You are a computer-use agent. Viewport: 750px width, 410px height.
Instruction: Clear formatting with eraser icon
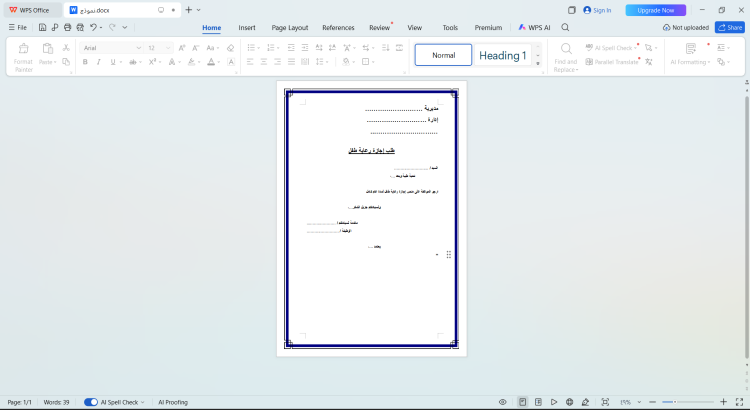click(231, 48)
